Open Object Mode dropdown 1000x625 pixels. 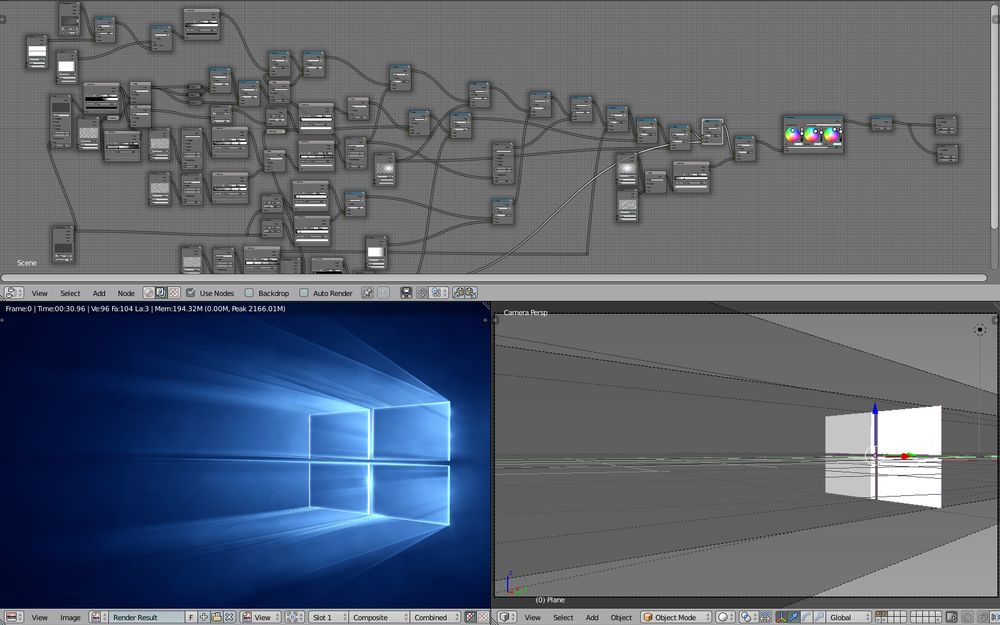click(676, 617)
